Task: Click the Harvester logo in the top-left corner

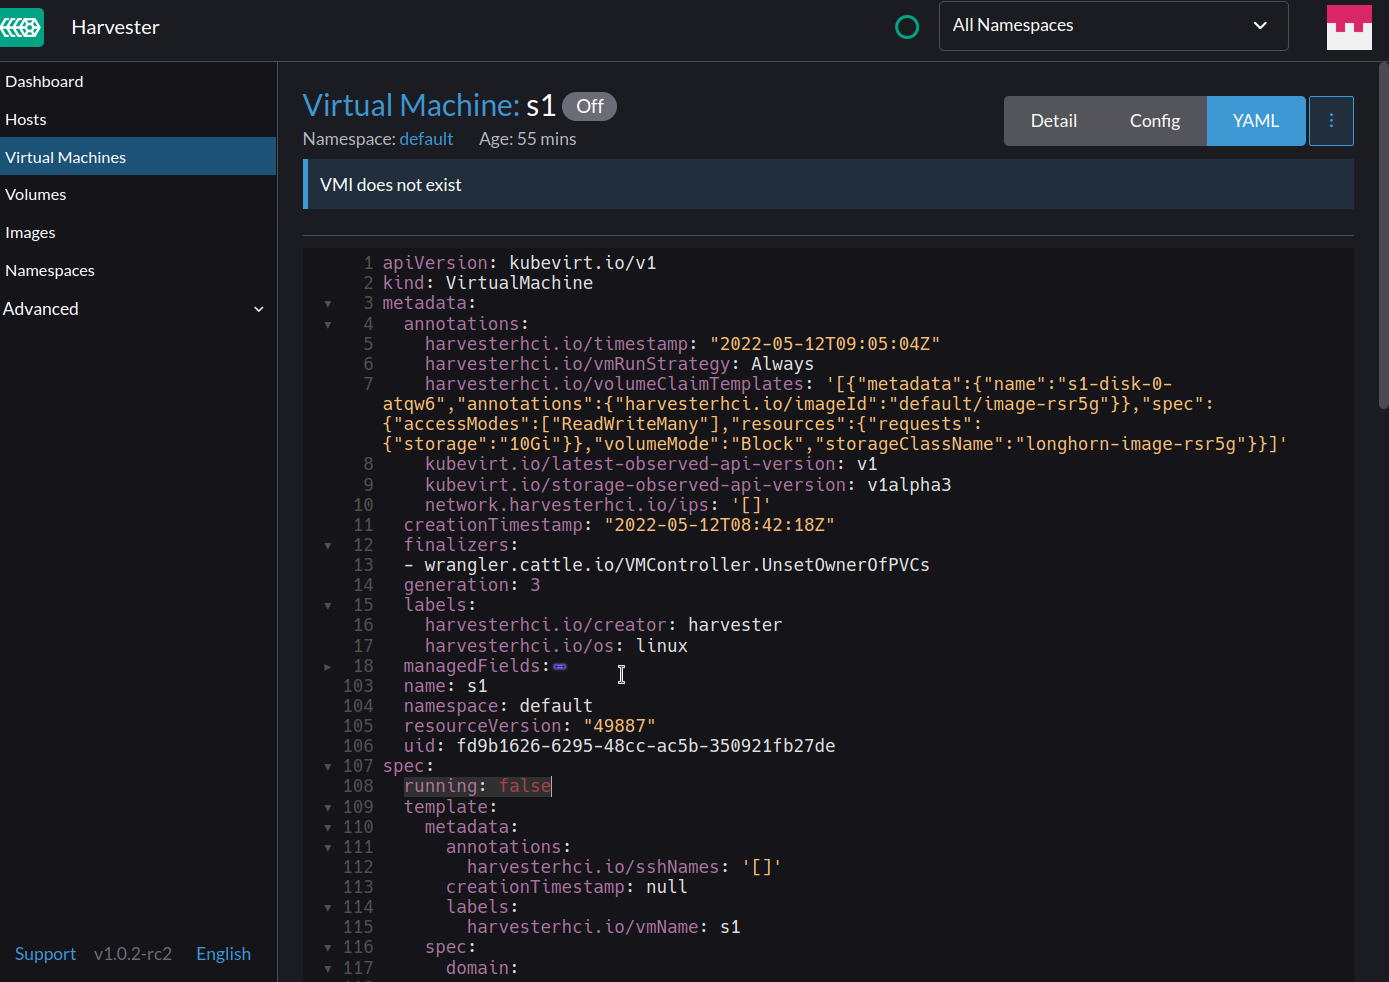Action: click(x=22, y=27)
